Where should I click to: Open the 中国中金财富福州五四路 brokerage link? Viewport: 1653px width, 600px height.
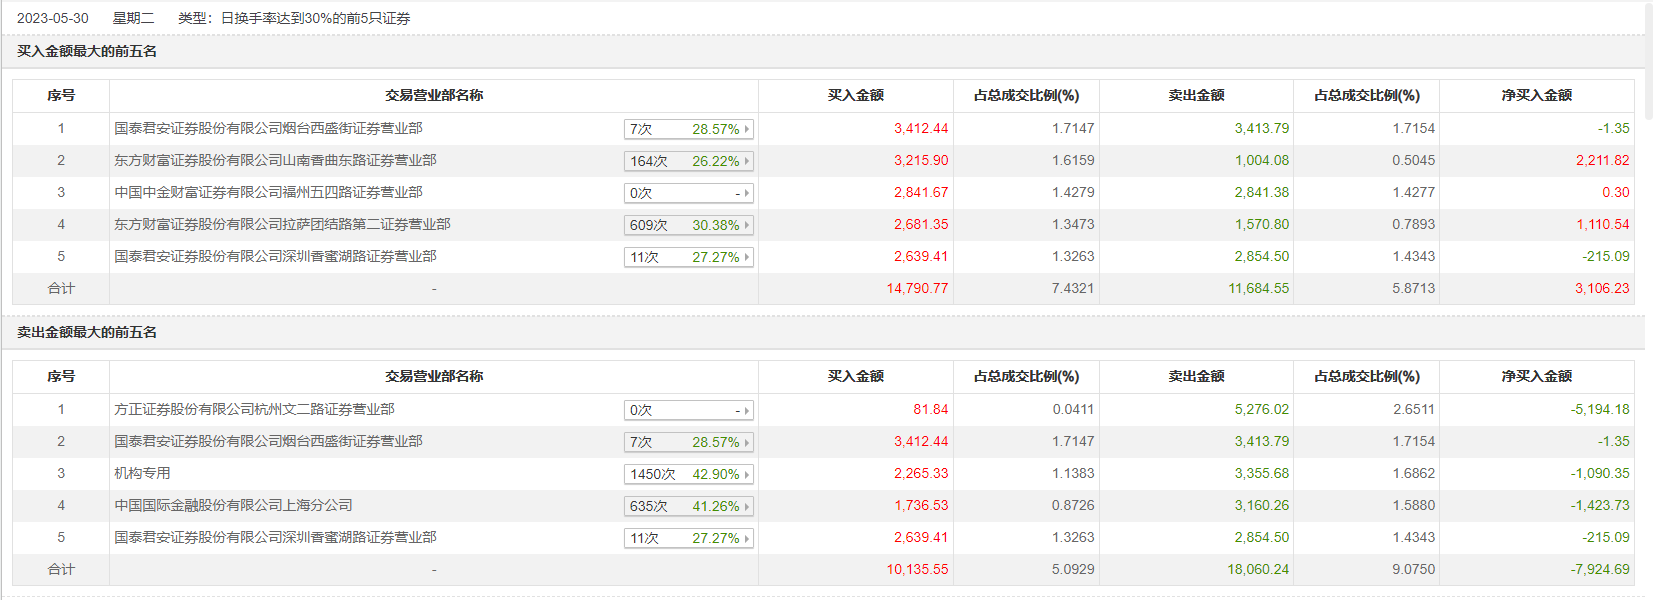(x=268, y=192)
